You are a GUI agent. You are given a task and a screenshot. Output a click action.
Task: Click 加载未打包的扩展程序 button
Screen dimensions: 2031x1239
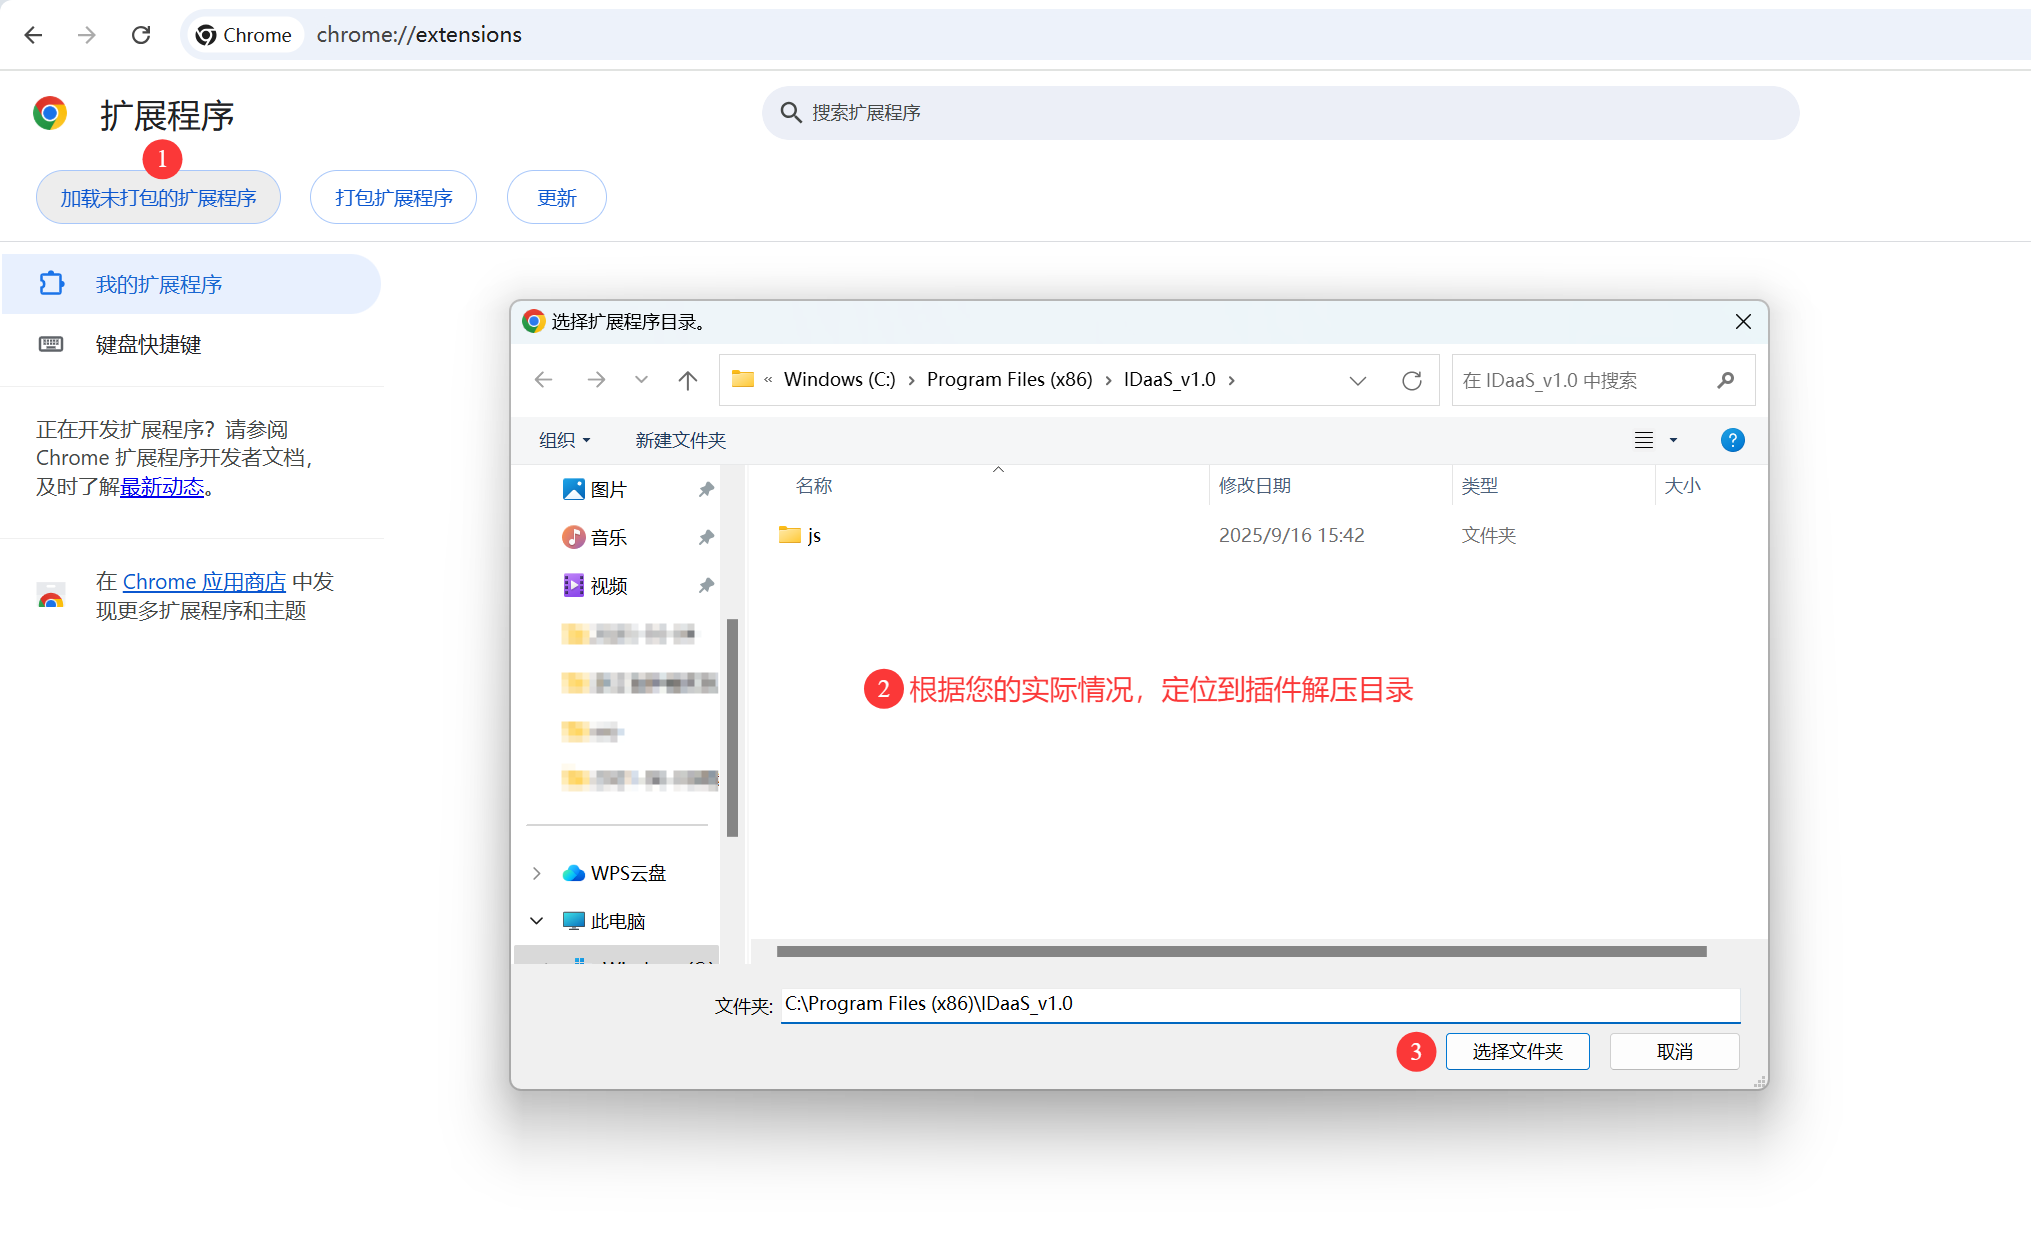click(x=158, y=198)
